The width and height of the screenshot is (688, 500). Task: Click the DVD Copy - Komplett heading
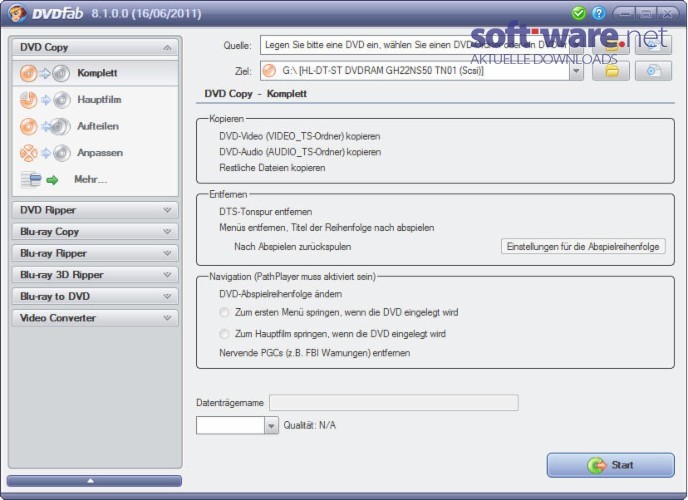point(255,94)
